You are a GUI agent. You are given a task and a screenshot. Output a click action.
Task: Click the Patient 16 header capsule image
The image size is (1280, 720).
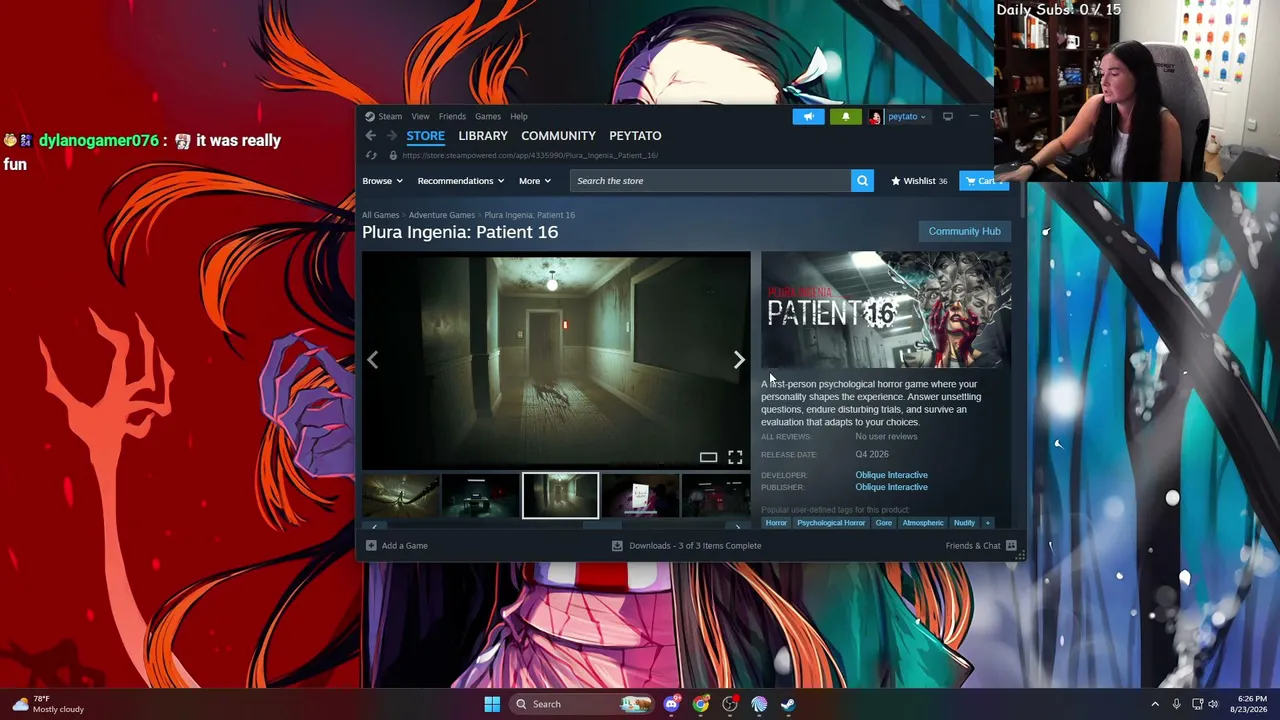pos(885,310)
